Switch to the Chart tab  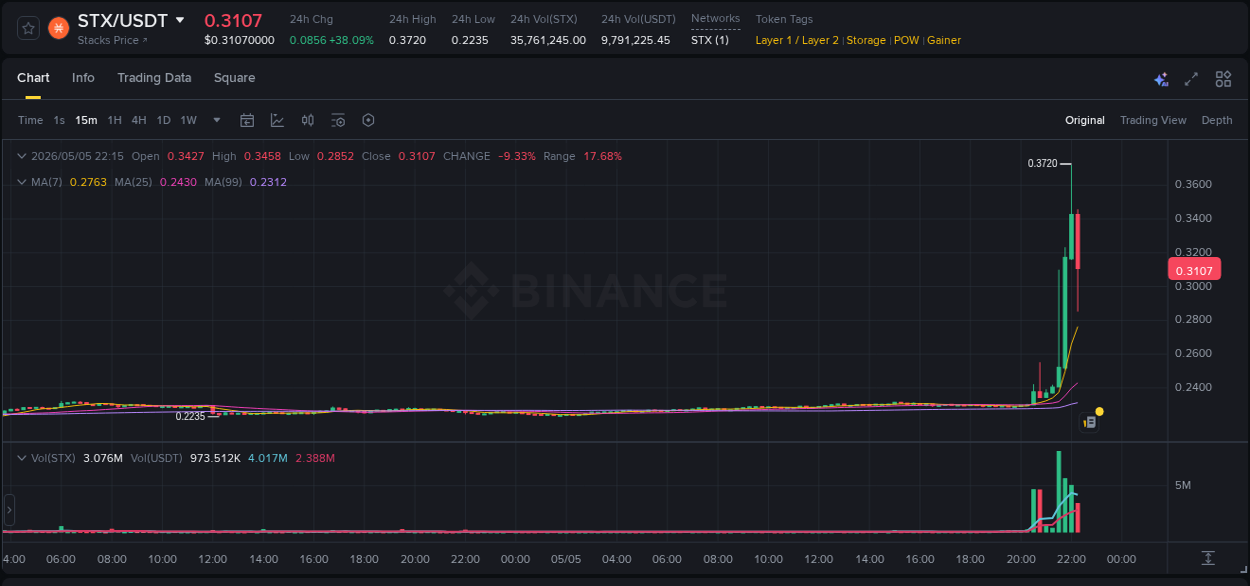click(33, 78)
